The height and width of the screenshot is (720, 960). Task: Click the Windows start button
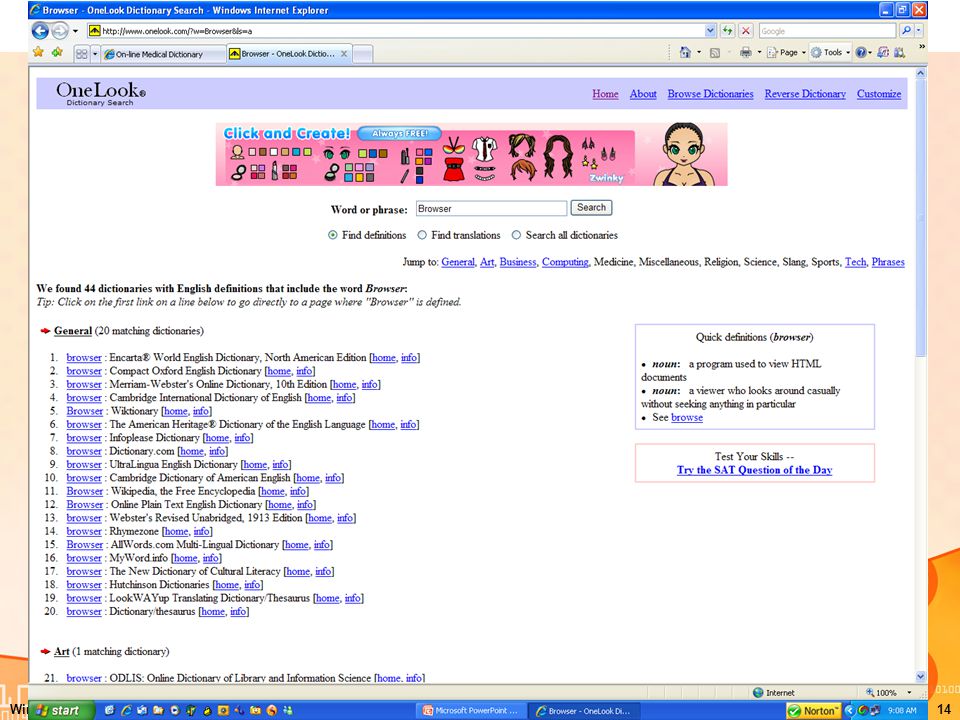61,710
